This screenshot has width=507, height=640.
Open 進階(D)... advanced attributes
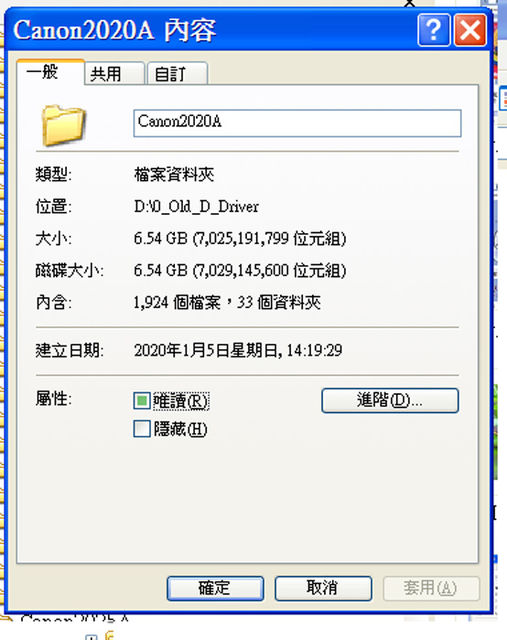coord(390,400)
